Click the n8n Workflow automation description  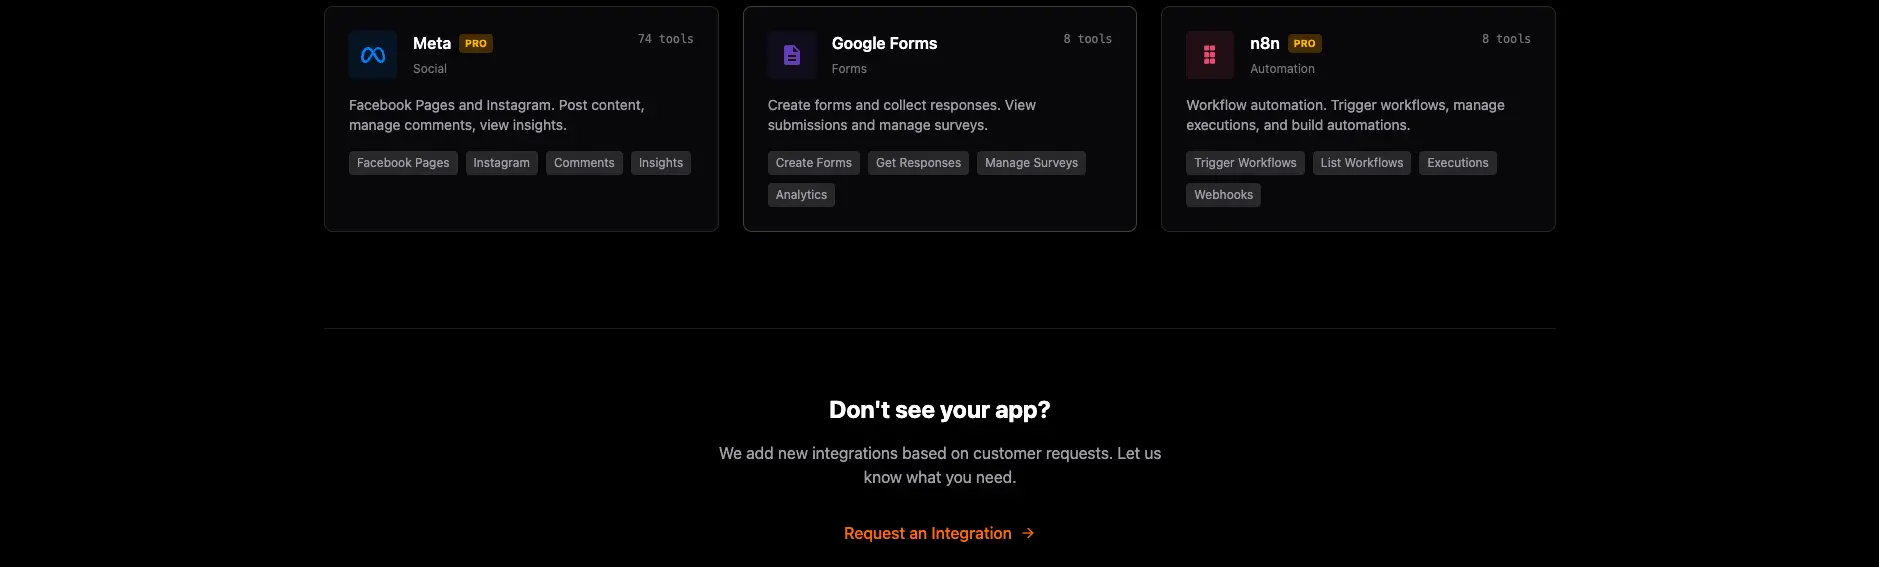pyautogui.click(x=1345, y=115)
